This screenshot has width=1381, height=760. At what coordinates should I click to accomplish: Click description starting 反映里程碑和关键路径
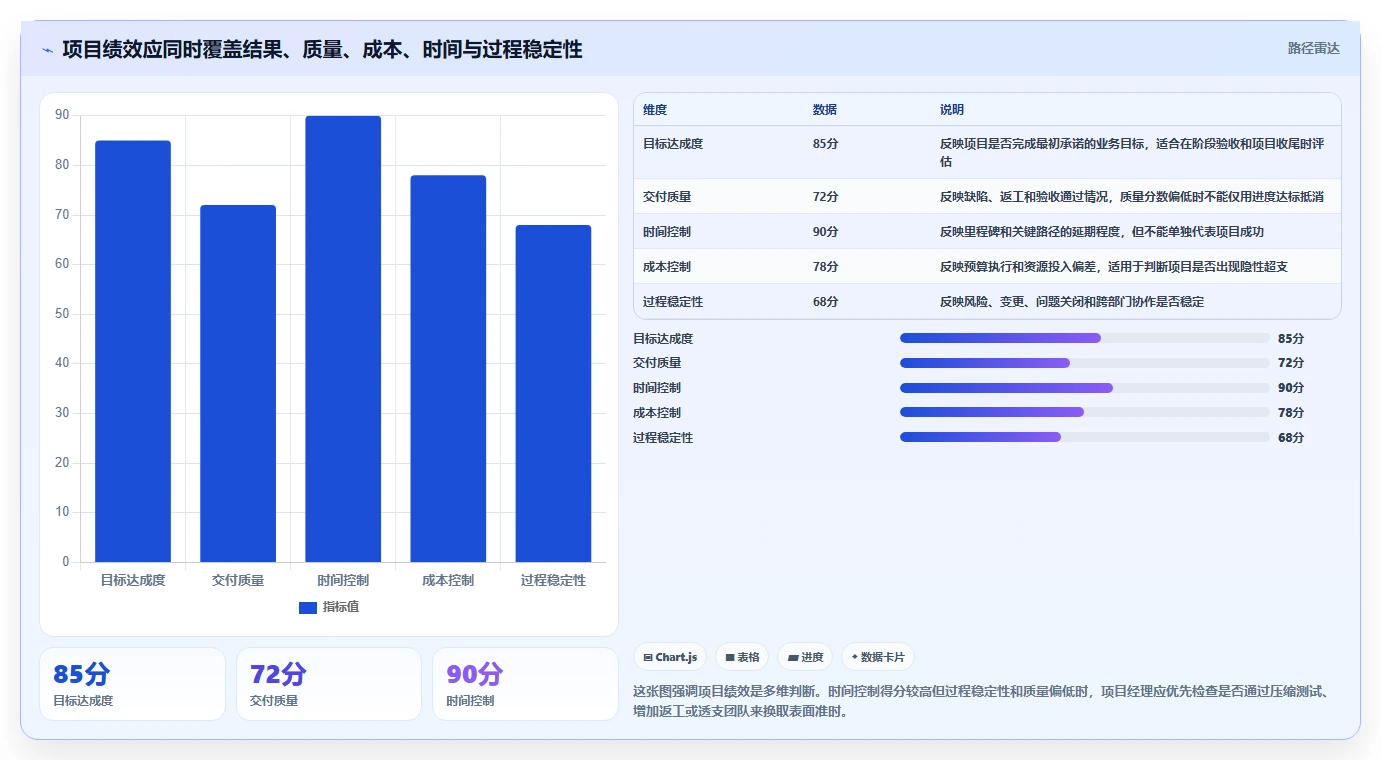1102,232
